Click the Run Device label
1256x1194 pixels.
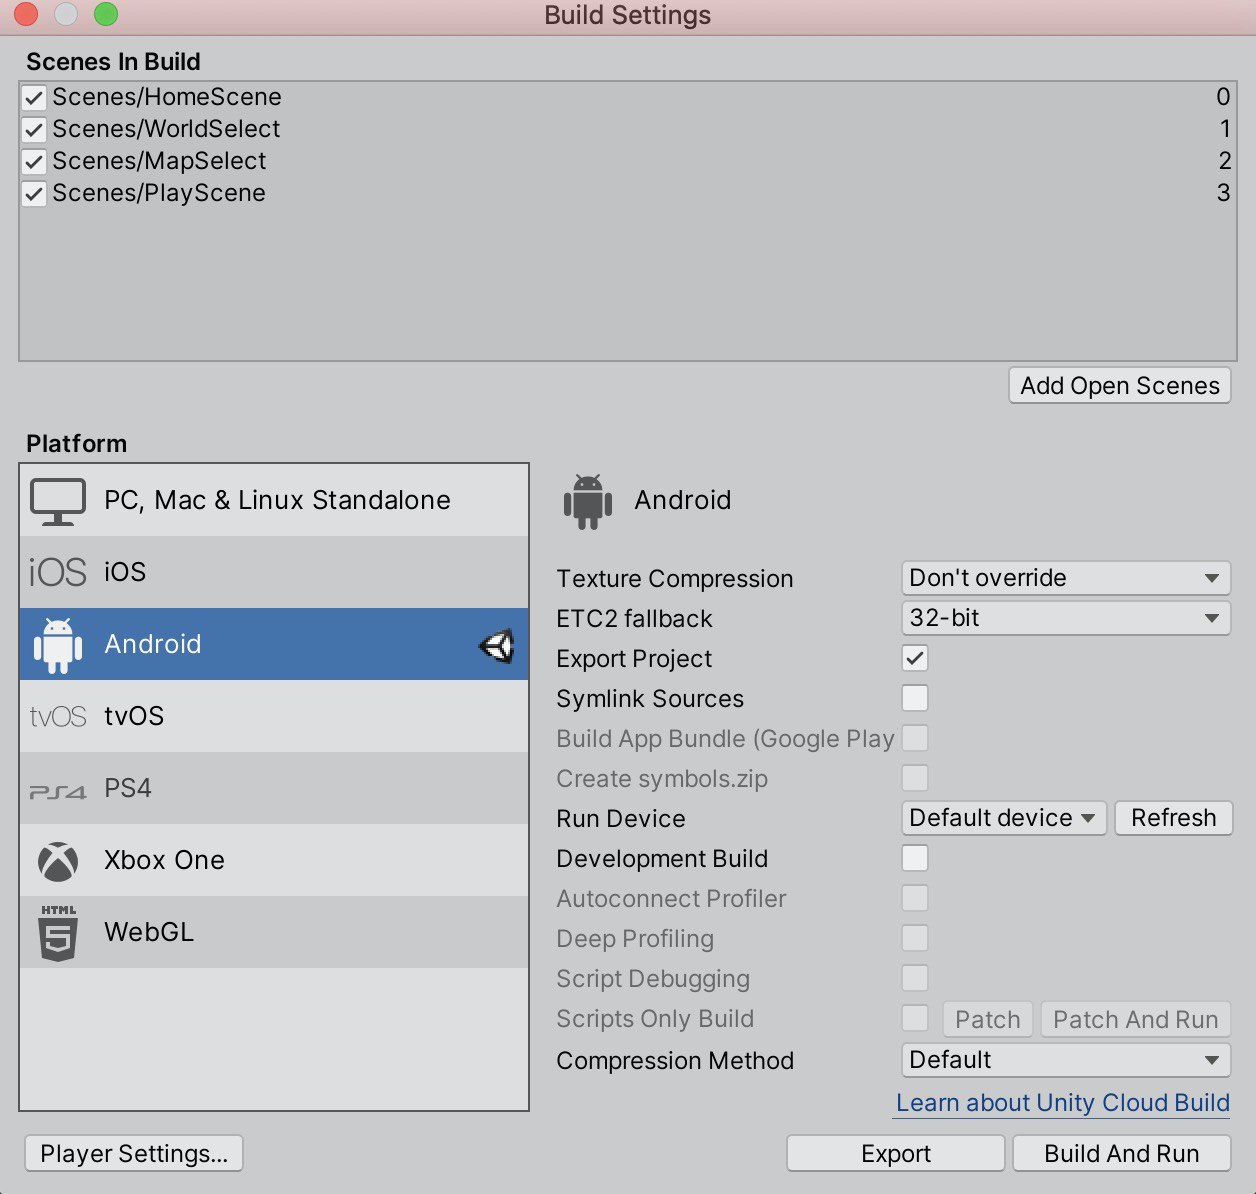(x=621, y=819)
